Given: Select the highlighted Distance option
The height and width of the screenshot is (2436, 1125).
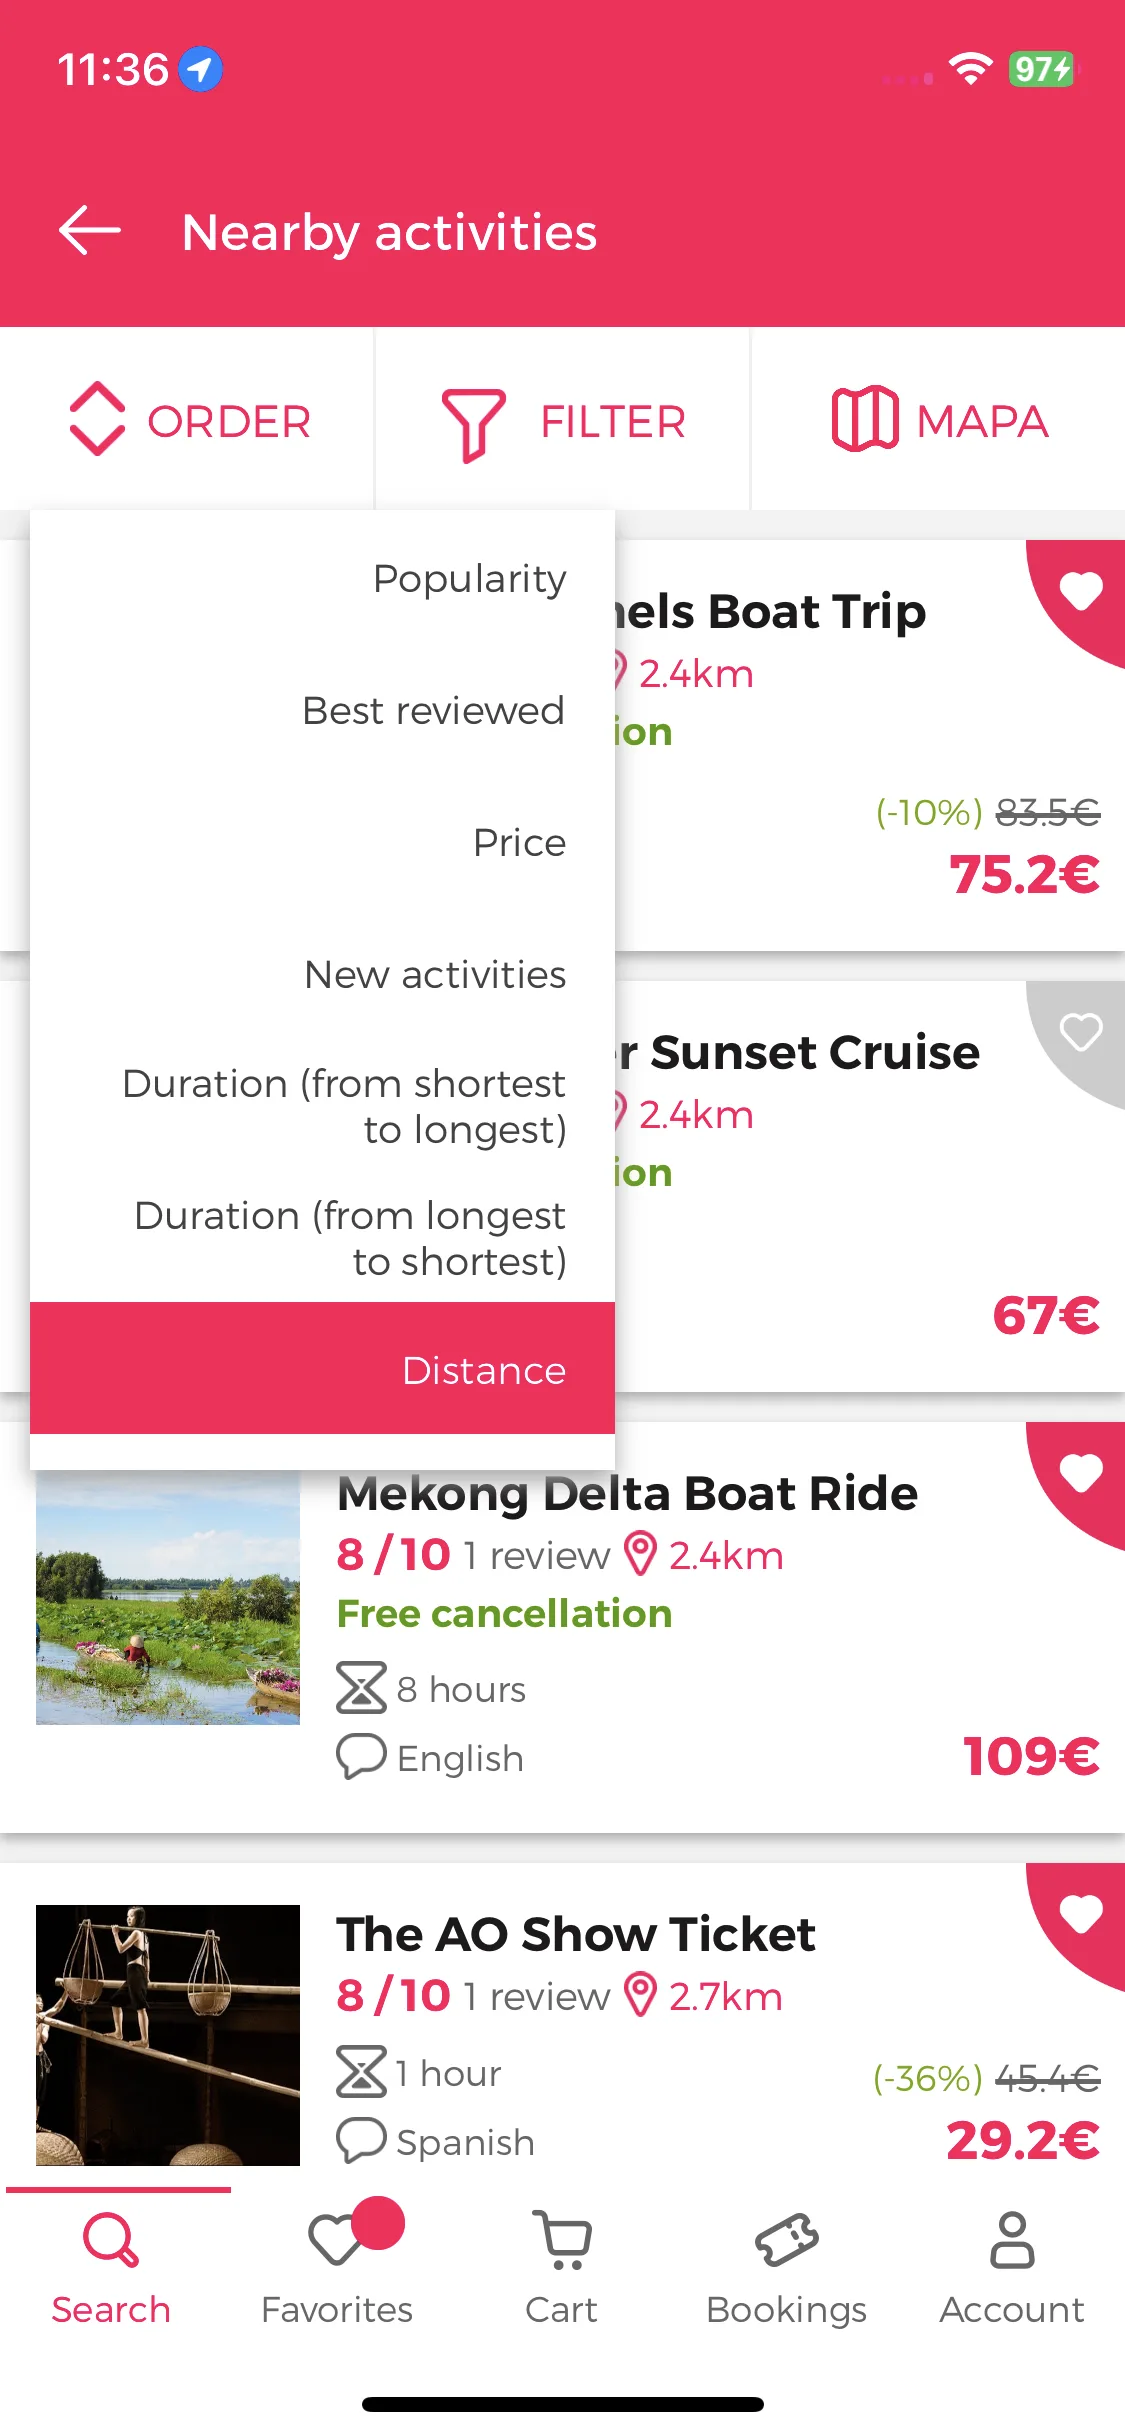Looking at the screenshot, I should (322, 1368).
